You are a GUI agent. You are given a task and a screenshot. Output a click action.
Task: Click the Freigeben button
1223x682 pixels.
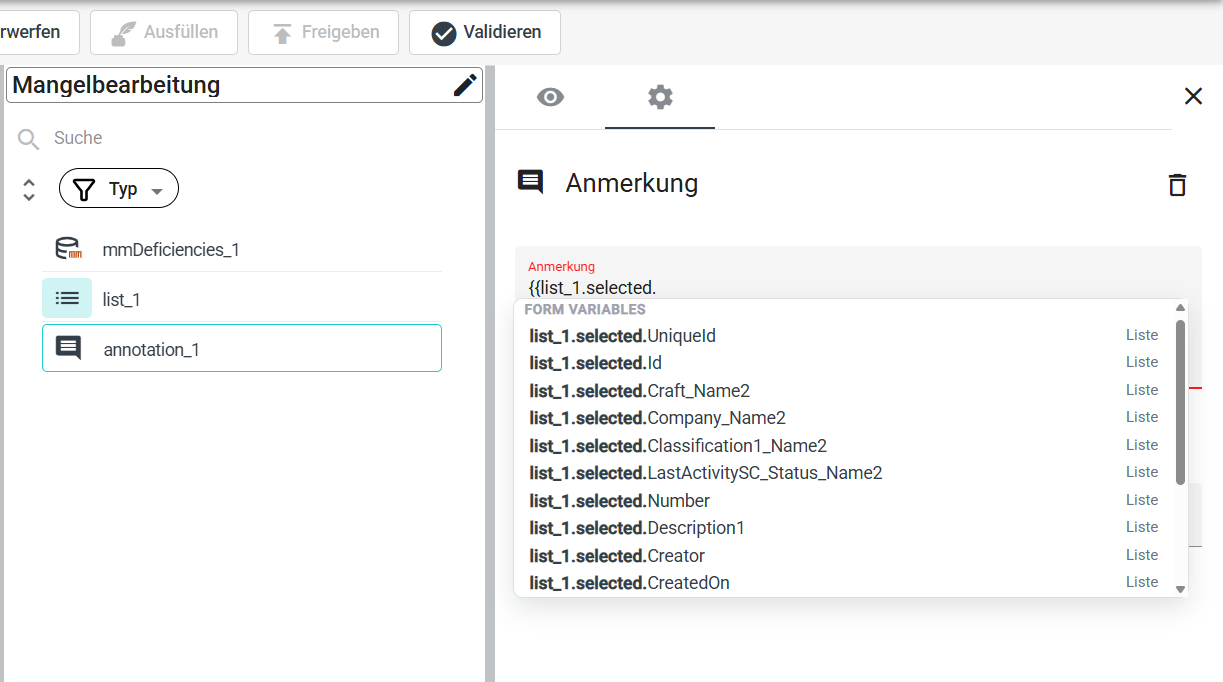coord(323,32)
